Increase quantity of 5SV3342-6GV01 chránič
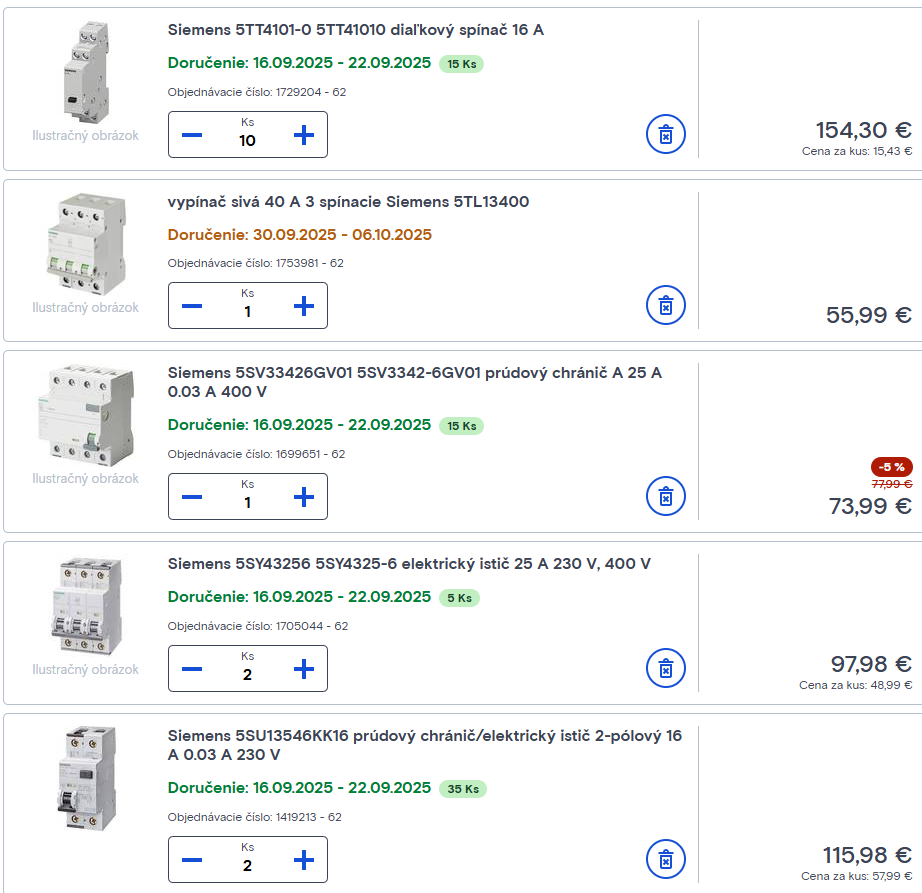Screen dimensions: 922x893 (303, 496)
